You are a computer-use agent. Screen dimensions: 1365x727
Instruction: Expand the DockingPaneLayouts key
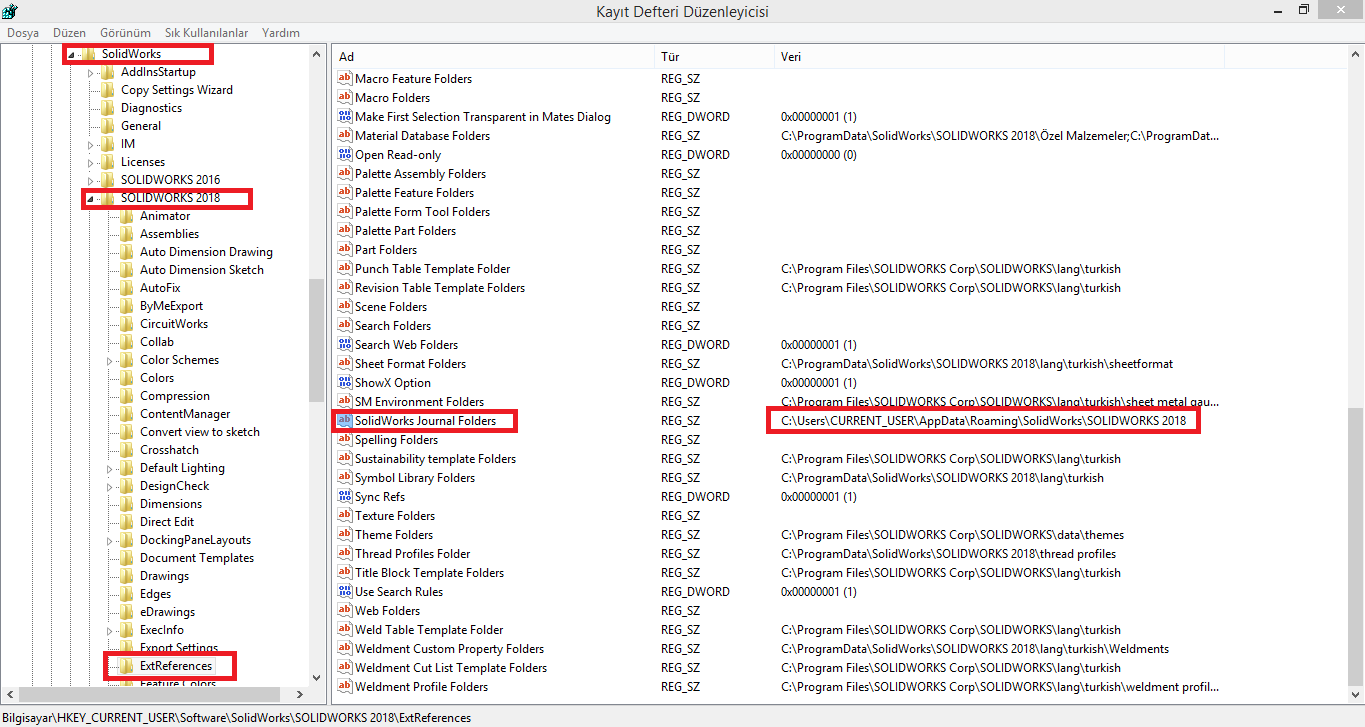click(110, 540)
